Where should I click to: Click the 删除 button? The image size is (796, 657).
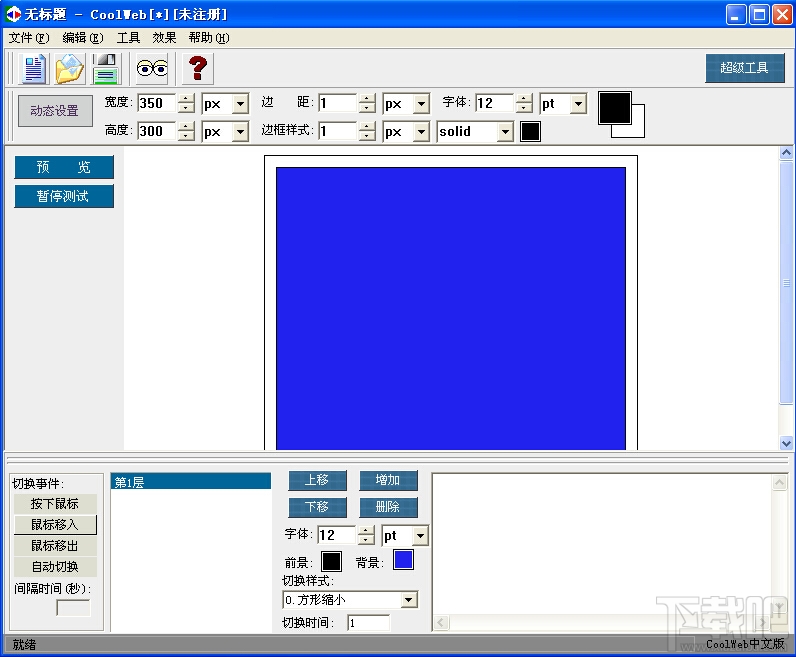pos(388,507)
